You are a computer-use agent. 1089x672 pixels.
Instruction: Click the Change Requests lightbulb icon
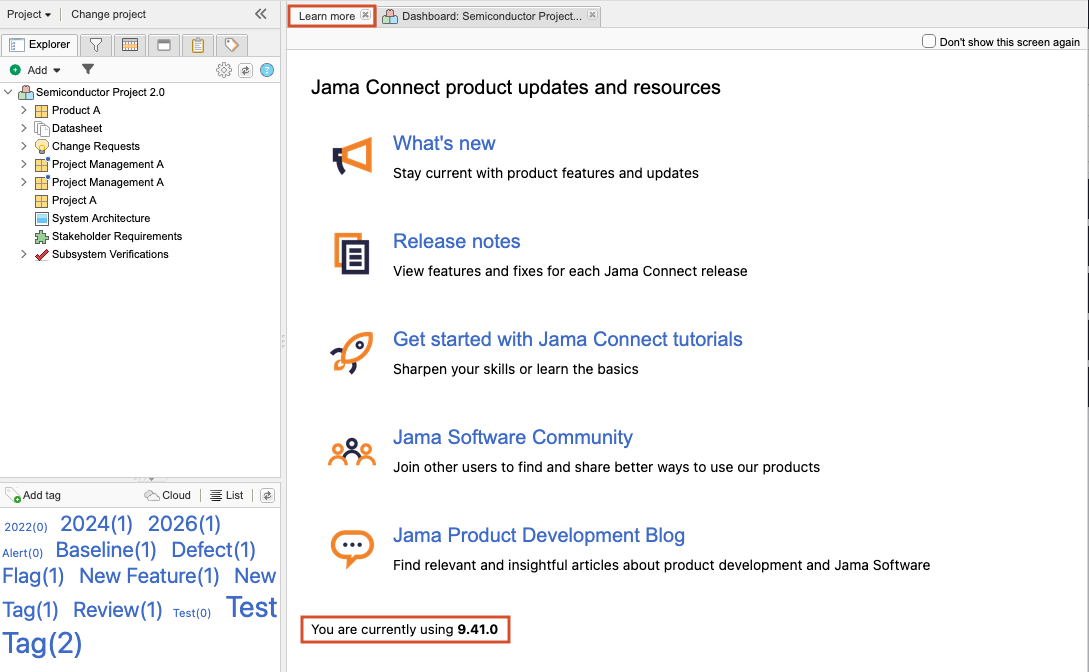tap(42, 146)
